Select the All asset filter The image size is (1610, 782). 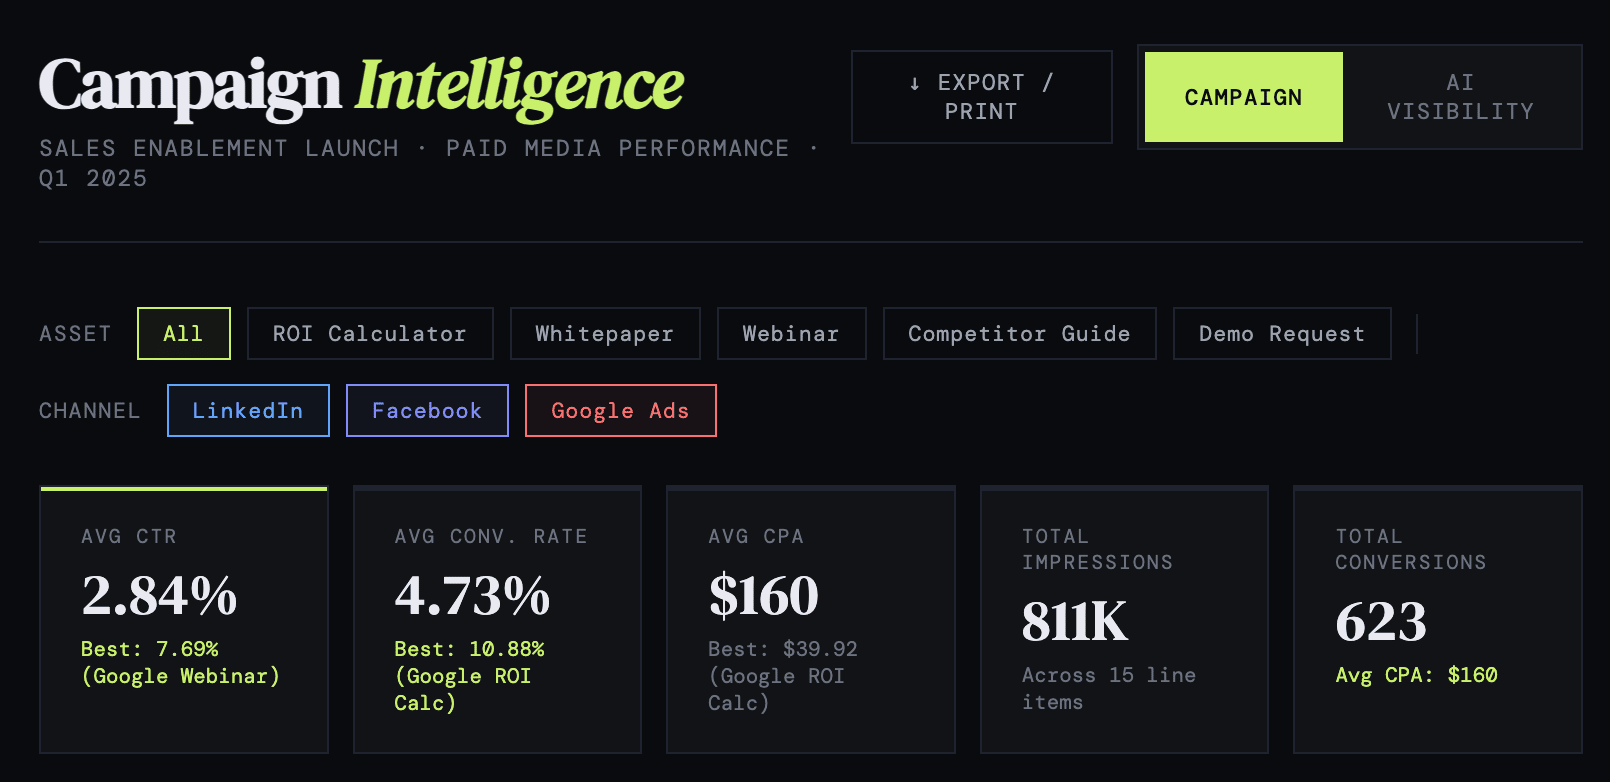click(183, 333)
